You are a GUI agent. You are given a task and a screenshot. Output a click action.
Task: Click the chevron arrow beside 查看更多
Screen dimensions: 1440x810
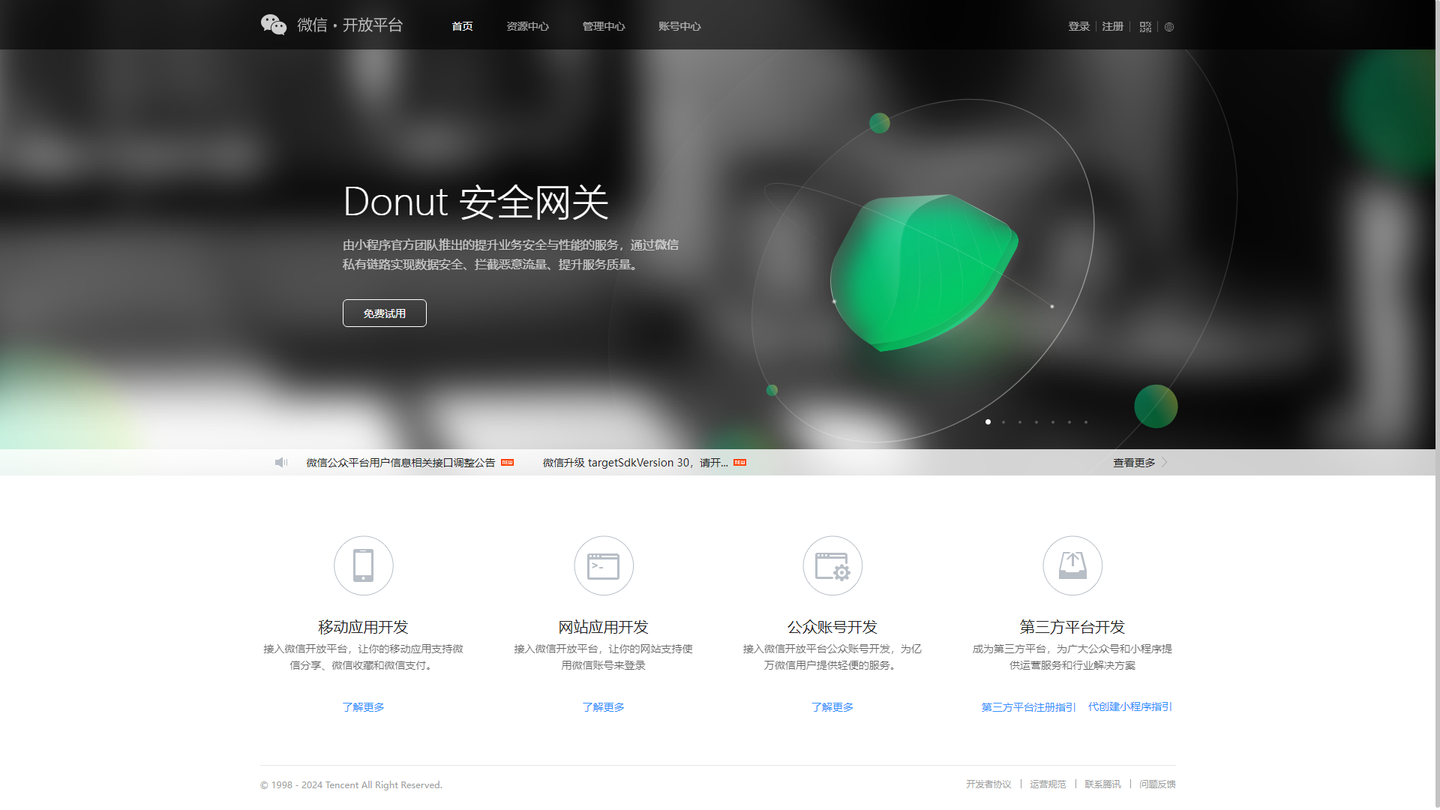click(x=1164, y=462)
